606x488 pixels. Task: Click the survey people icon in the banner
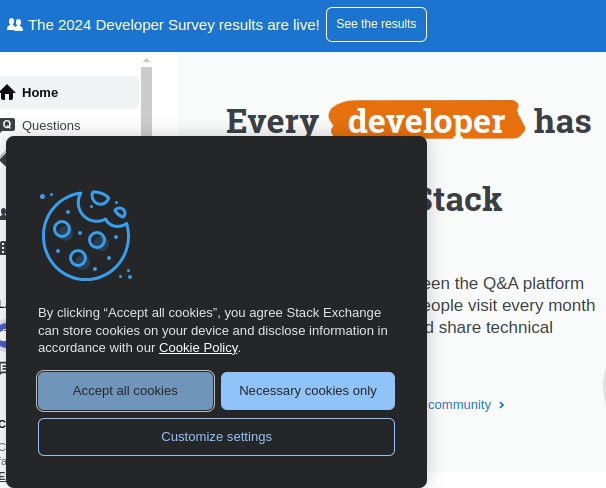pos(15,25)
